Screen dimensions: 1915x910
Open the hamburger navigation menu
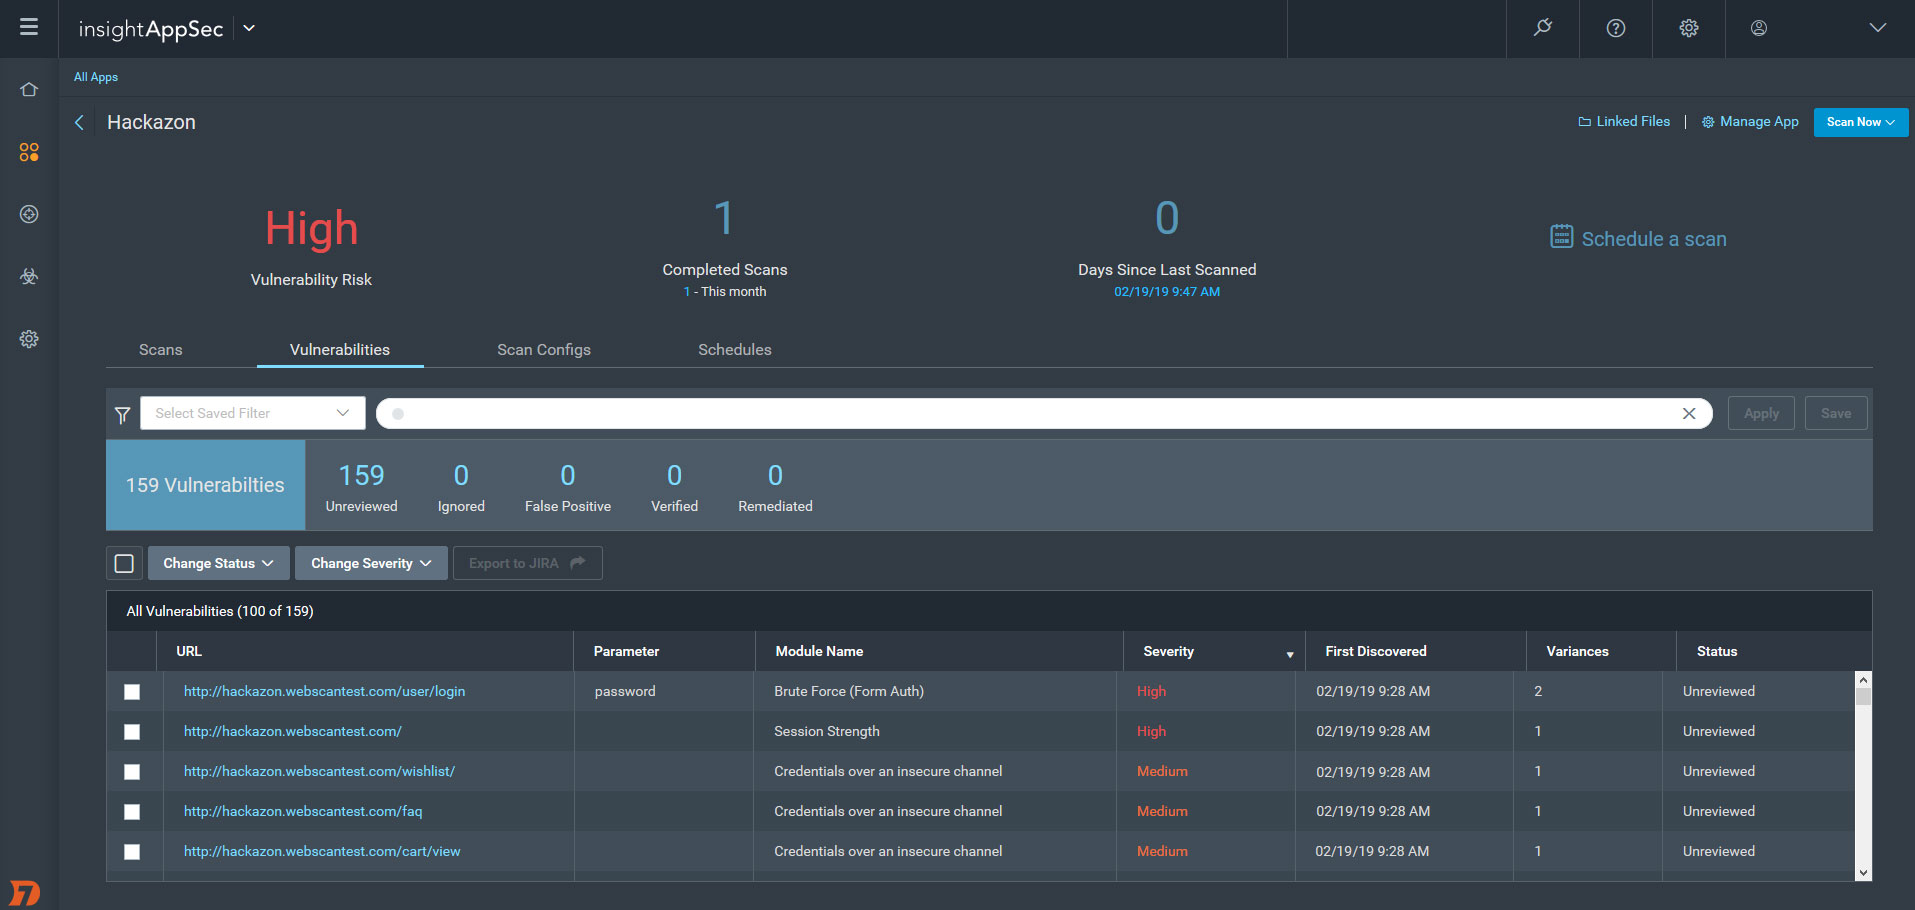[x=29, y=27]
